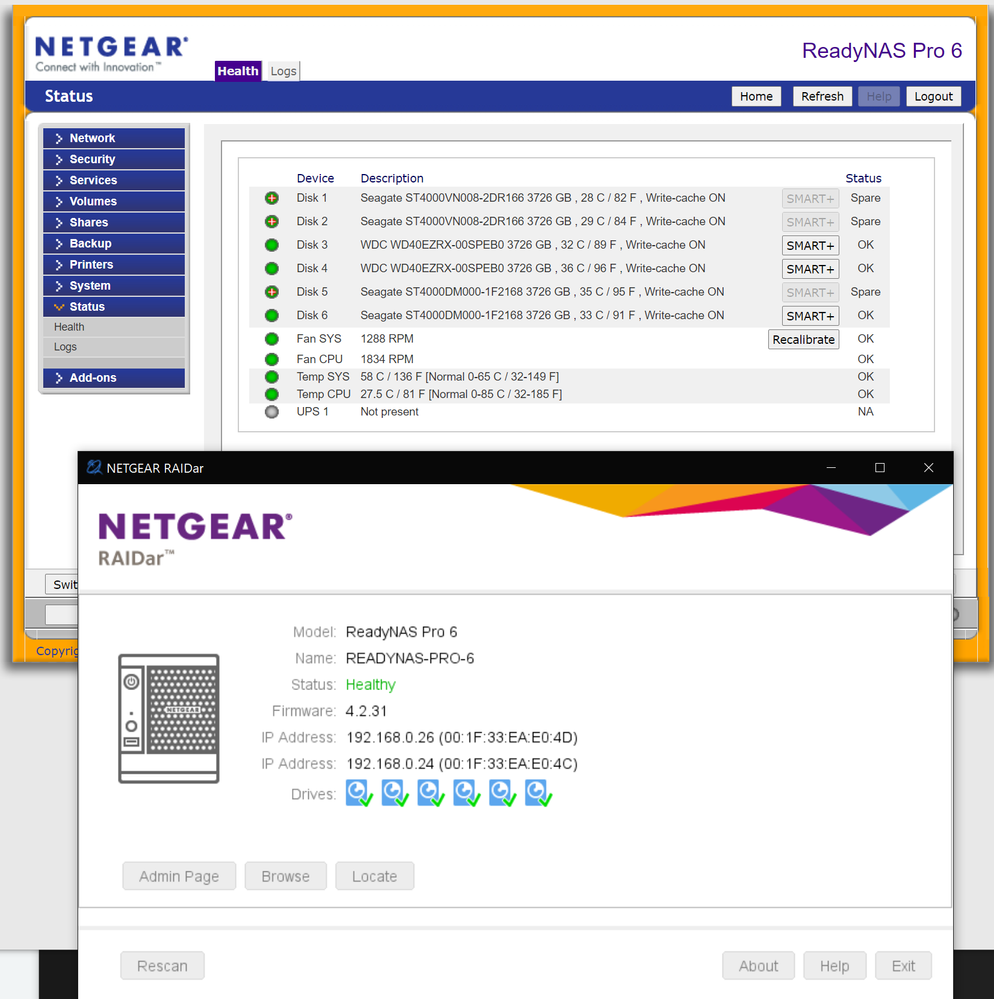
Task: Click the disabled SMART+ button for Disk 1
Action: pos(810,199)
